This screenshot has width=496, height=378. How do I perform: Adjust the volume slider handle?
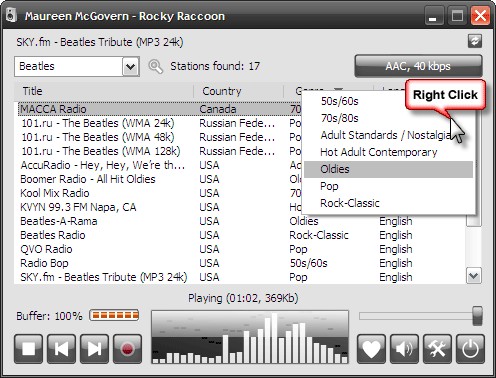pos(477,316)
